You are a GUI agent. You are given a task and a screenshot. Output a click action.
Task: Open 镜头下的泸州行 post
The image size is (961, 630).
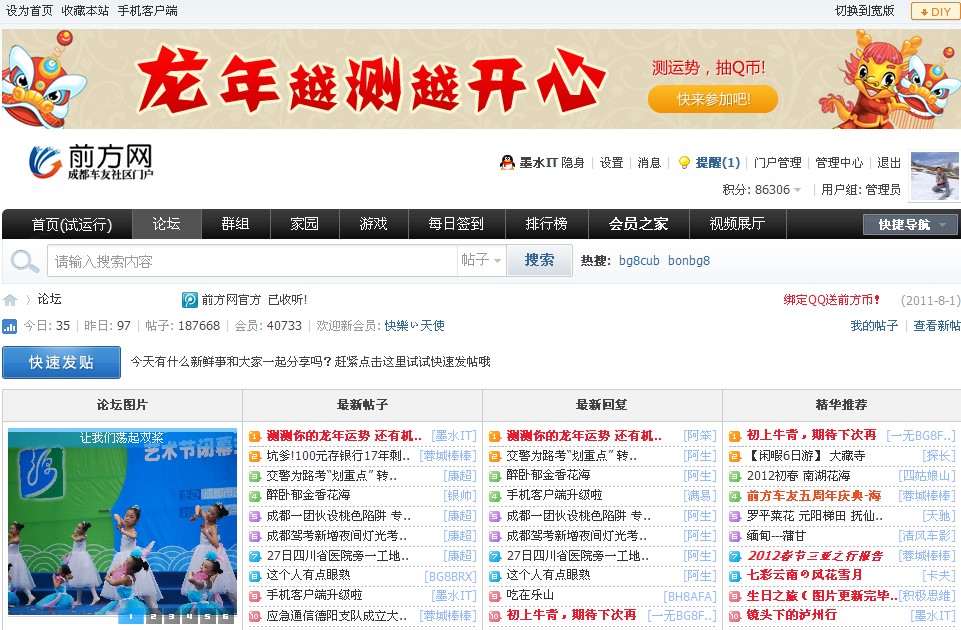791,615
